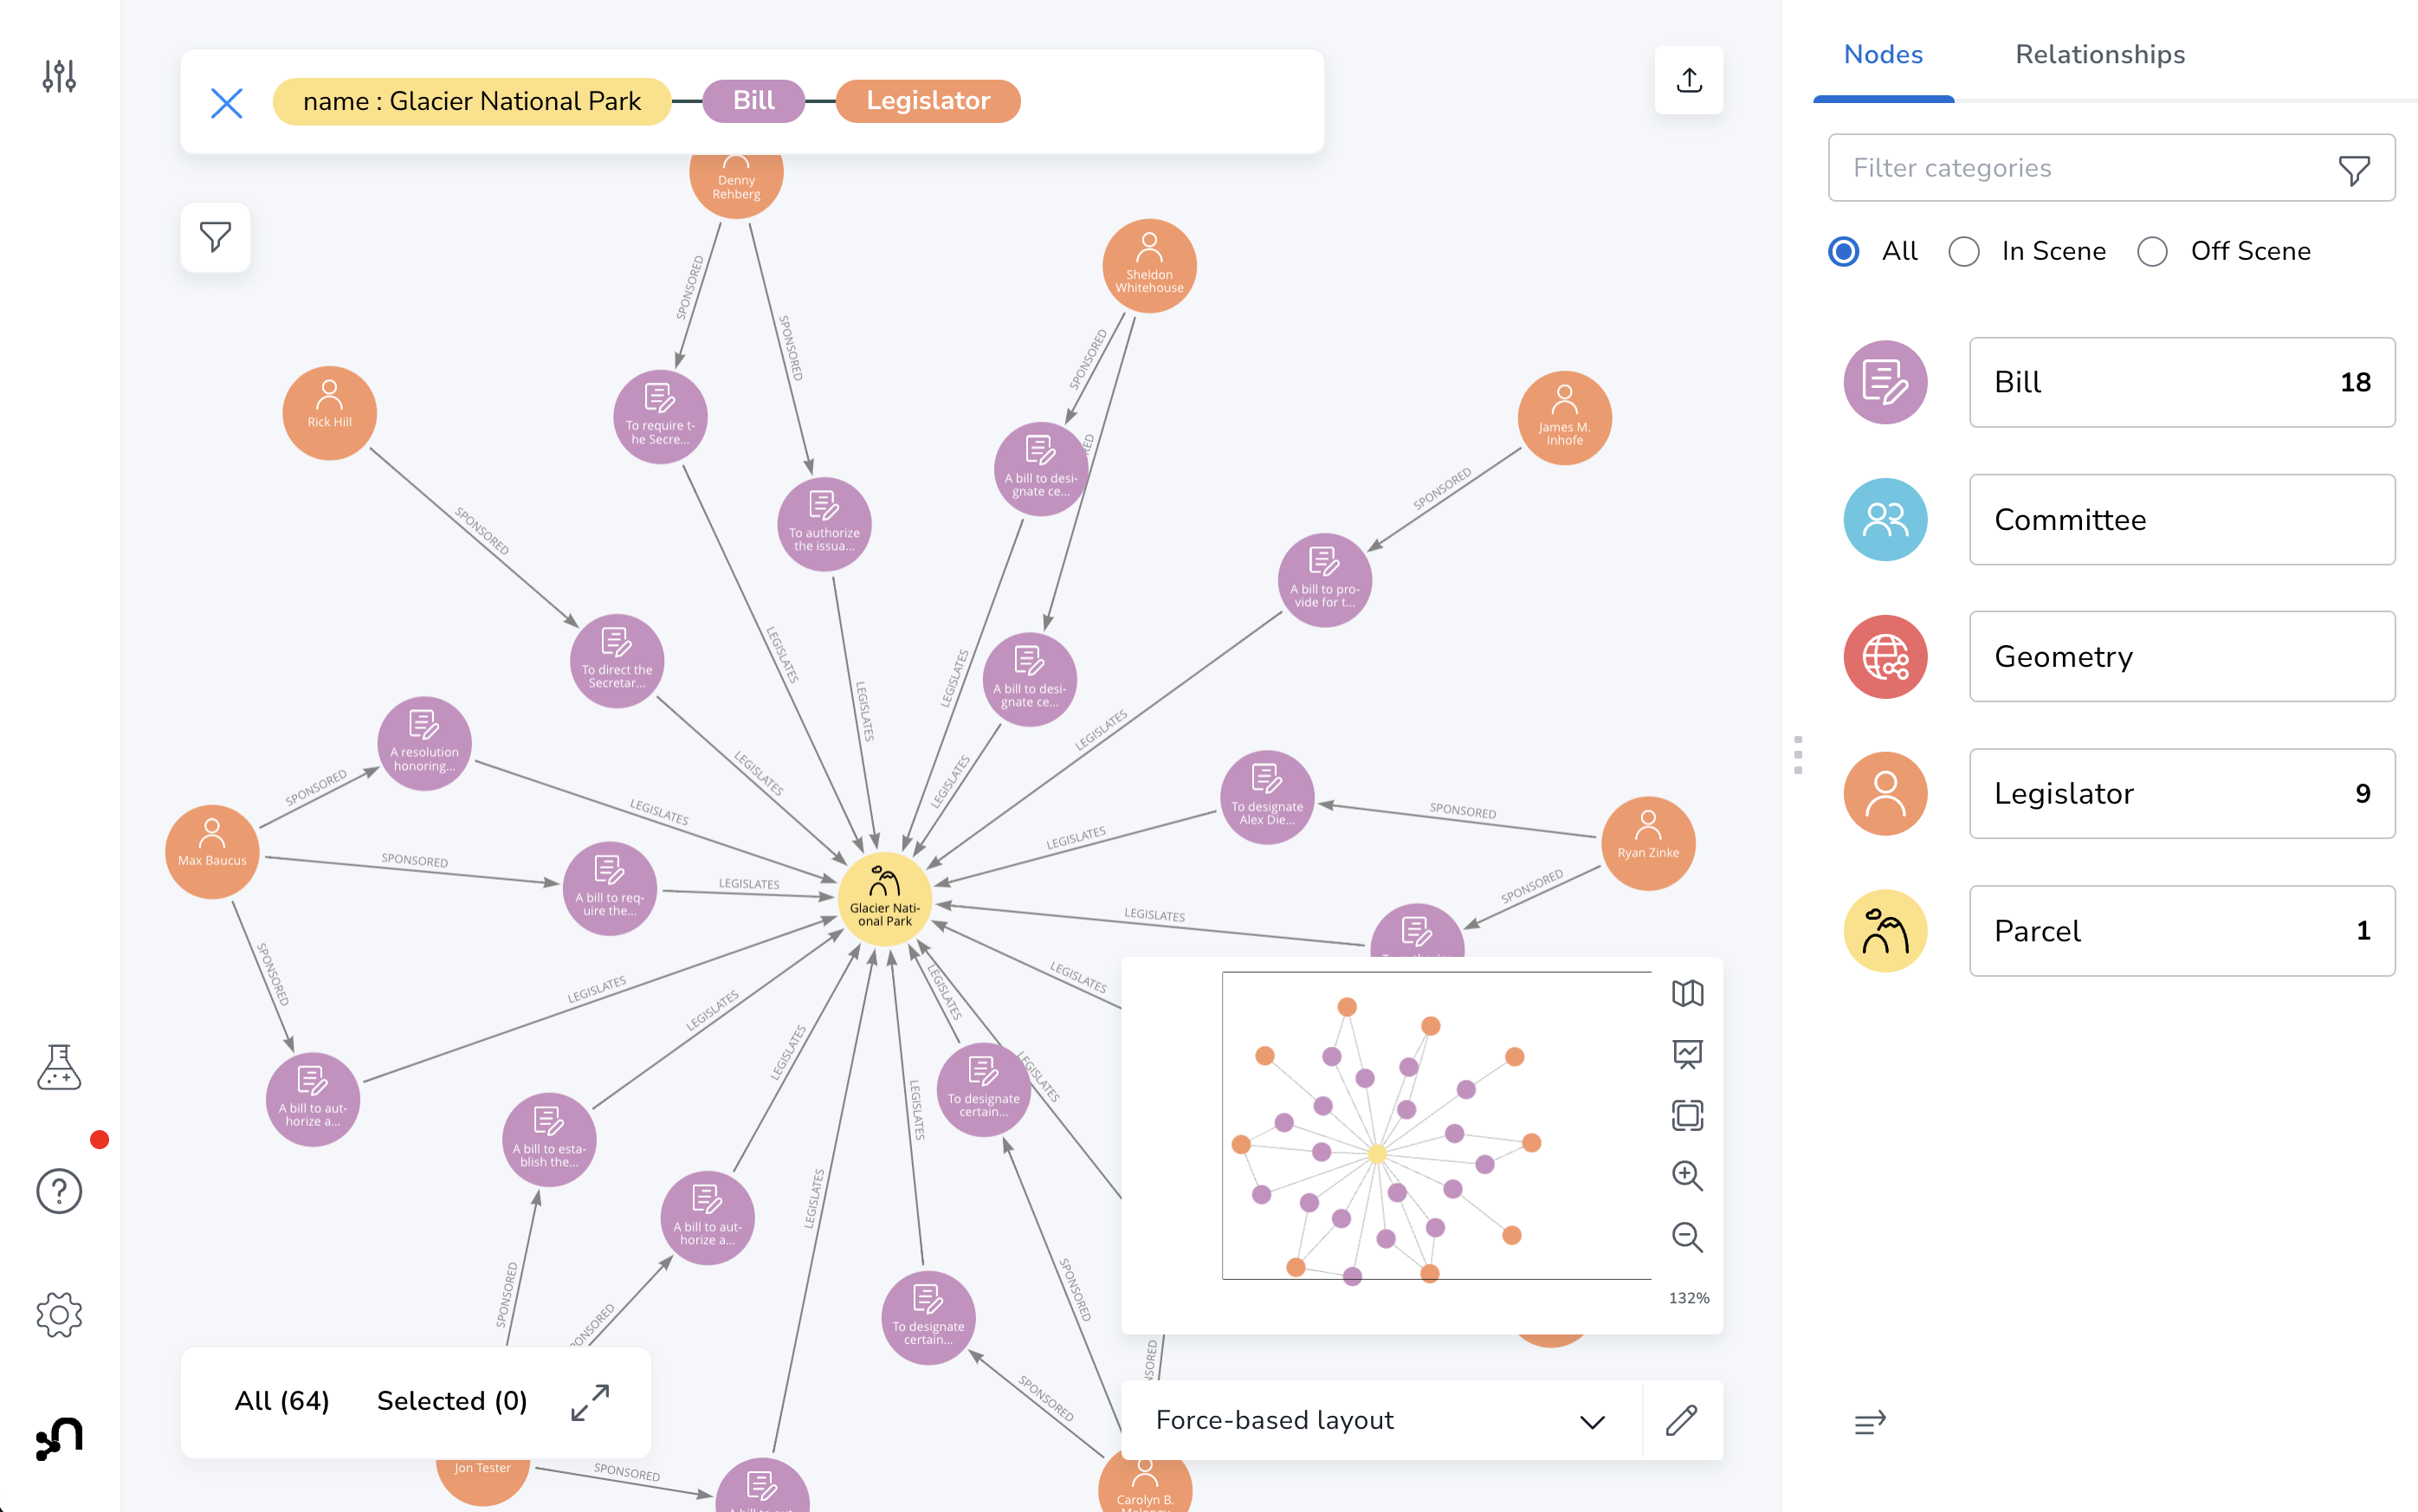Screen dimensions: 2418x1512
Task: Collapse the legend panel with arrow icon
Action: pyautogui.click(x=1869, y=1422)
